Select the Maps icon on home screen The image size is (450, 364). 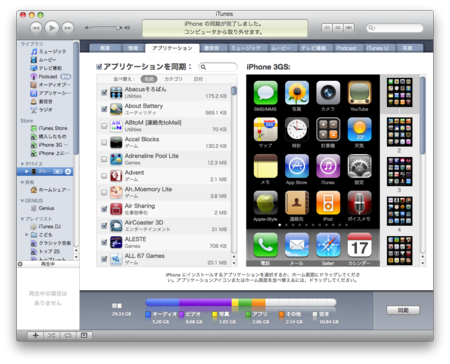265,129
